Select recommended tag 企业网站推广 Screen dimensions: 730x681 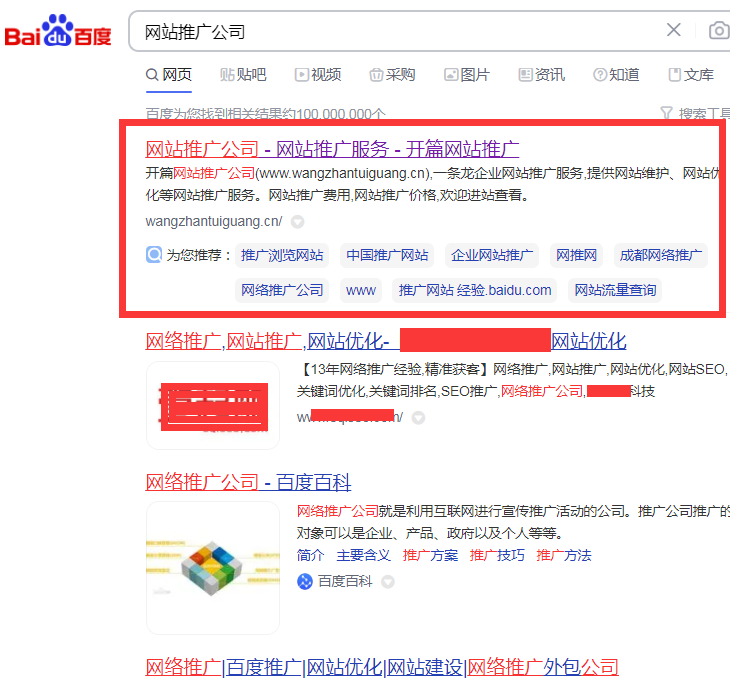coord(492,255)
